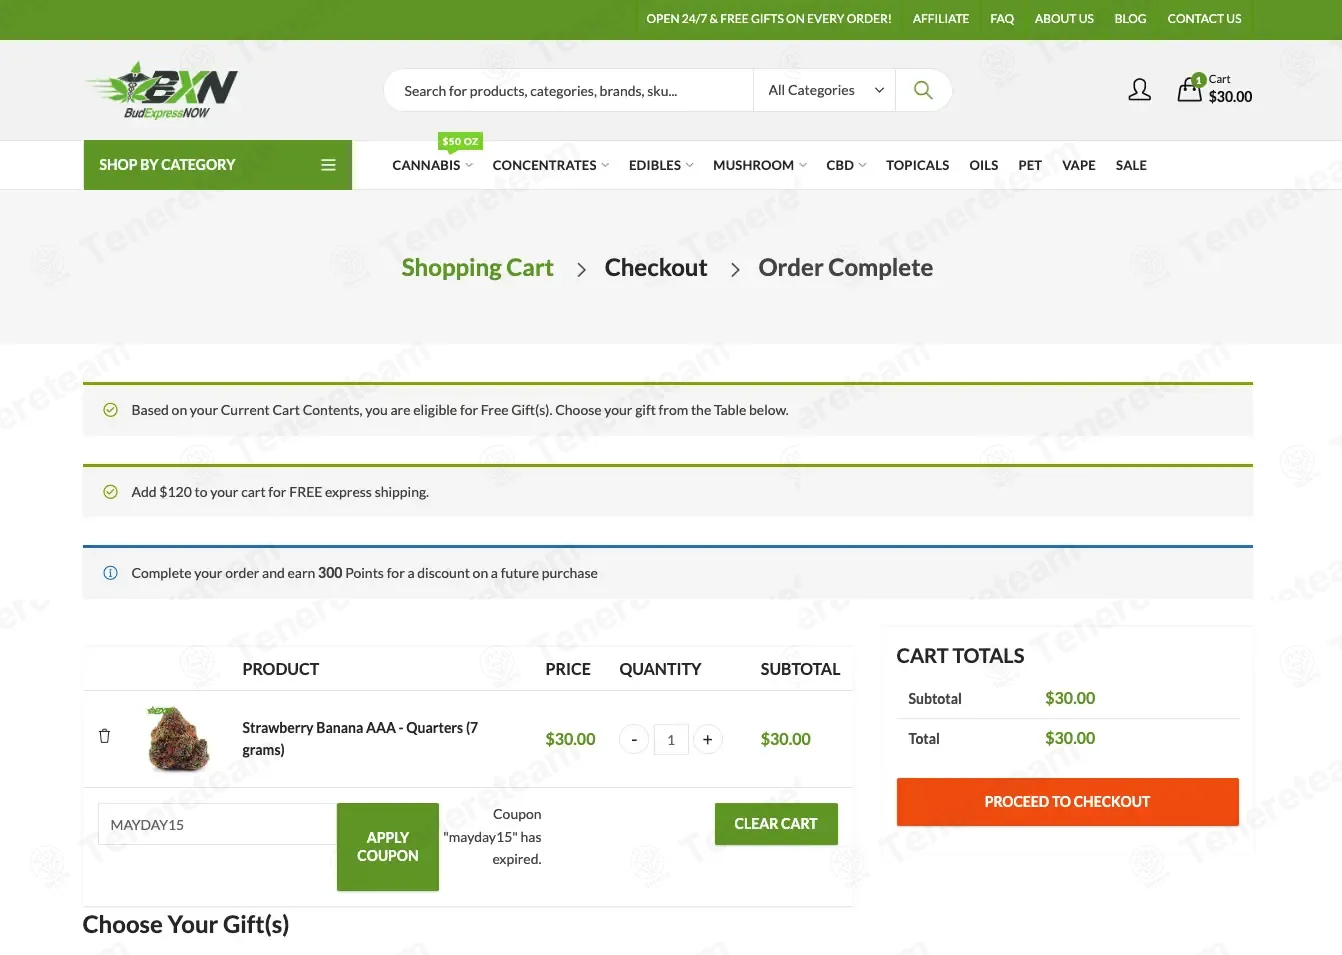Expand the Cannabis menu
The width and height of the screenshot is (1342, 955).
432,165
